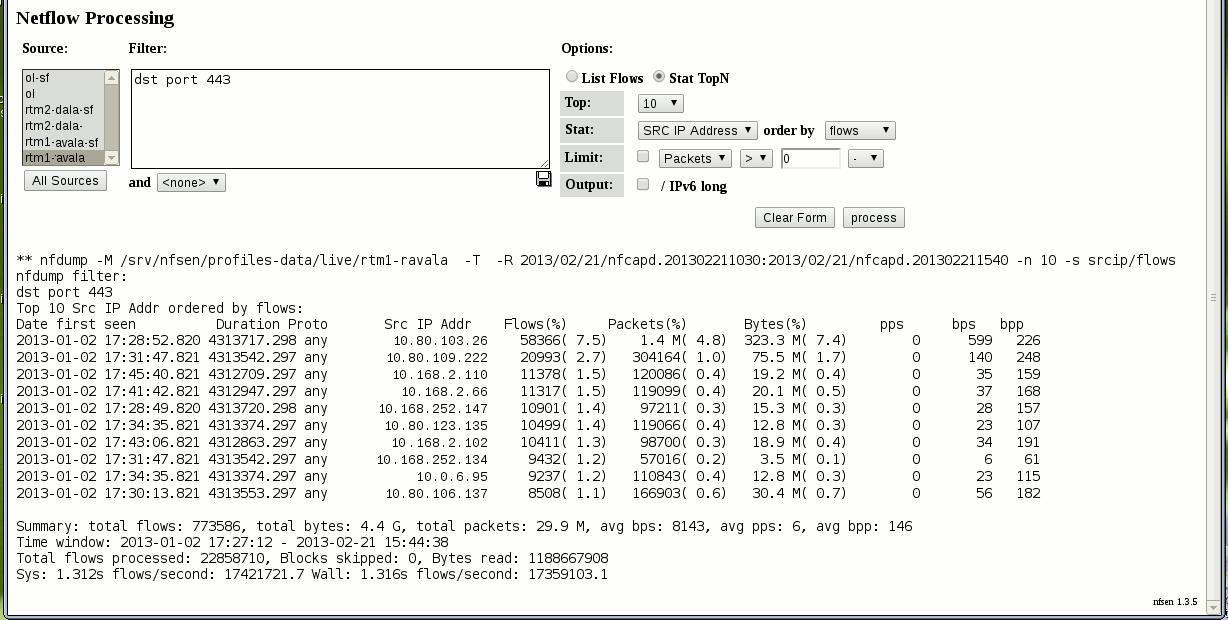Select rtm1-avala source entry
Screen dimensions: 1228x620
click(64, 158)
